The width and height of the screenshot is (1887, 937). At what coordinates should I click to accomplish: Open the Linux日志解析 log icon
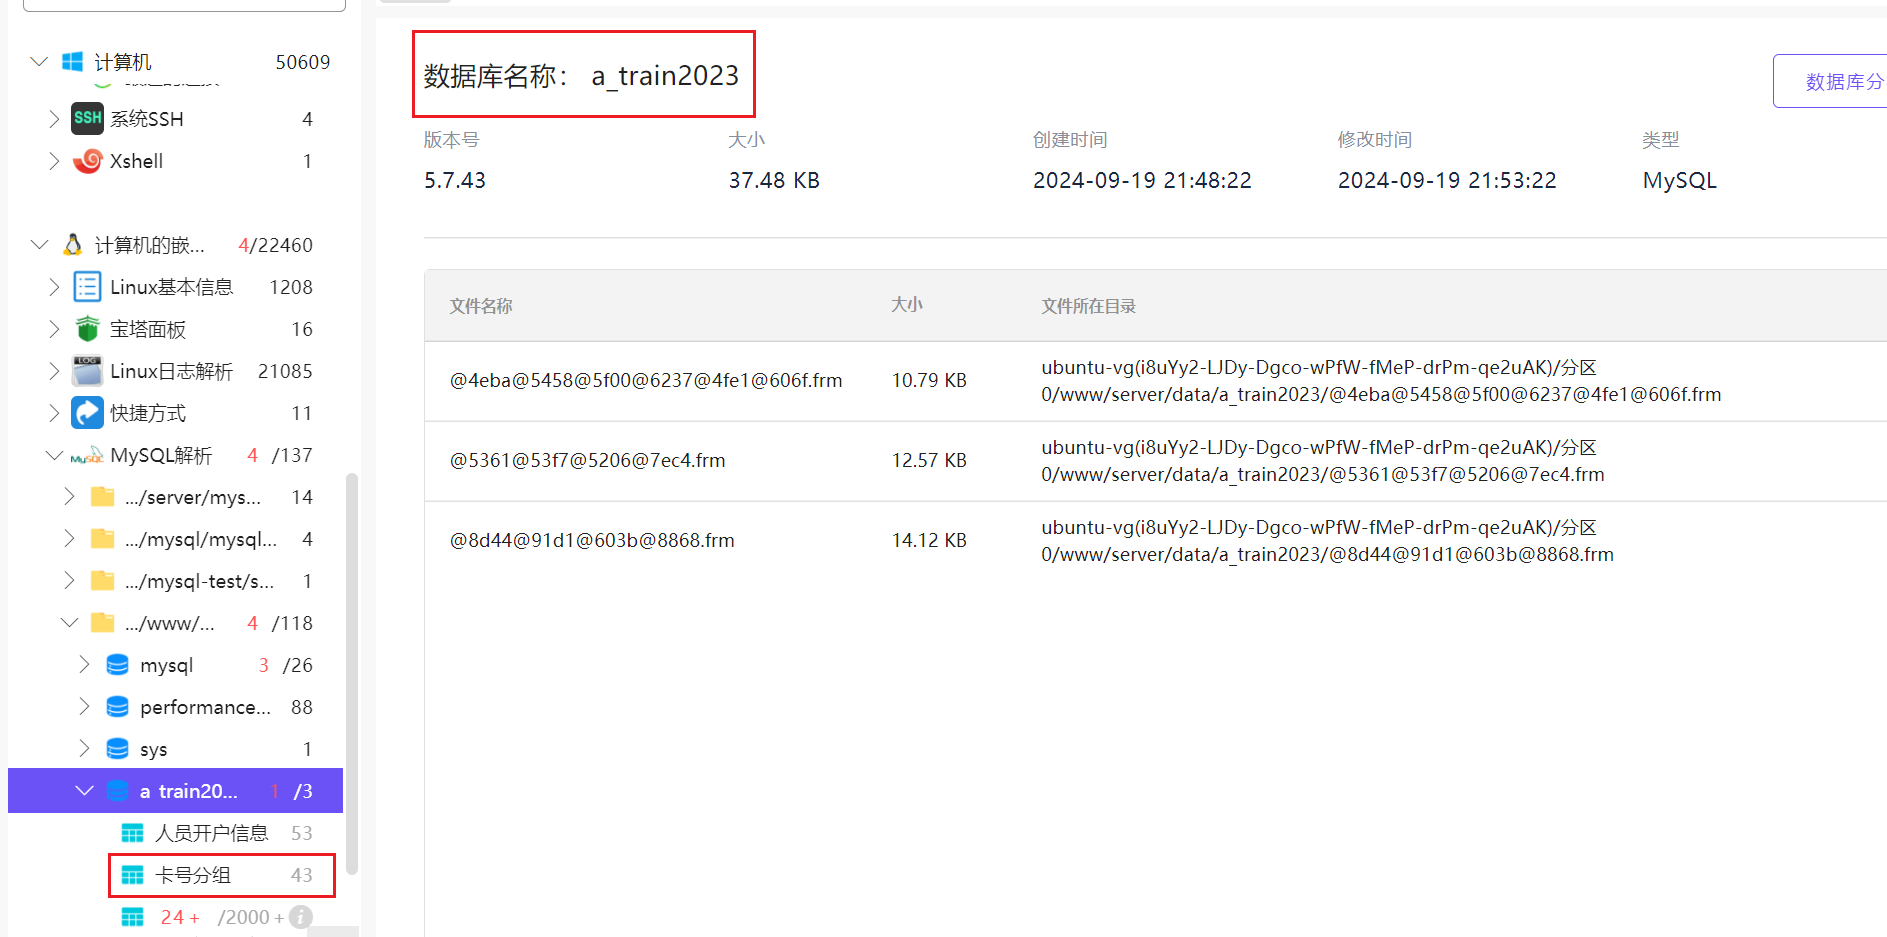88,371
